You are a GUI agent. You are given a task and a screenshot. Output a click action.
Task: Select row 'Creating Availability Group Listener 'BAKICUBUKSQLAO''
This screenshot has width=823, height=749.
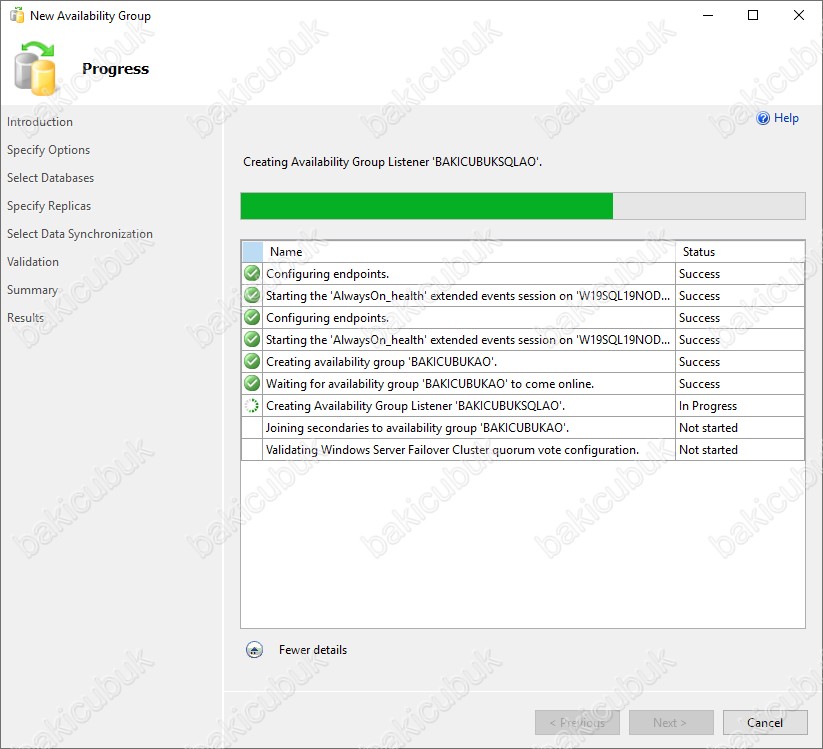523,406
